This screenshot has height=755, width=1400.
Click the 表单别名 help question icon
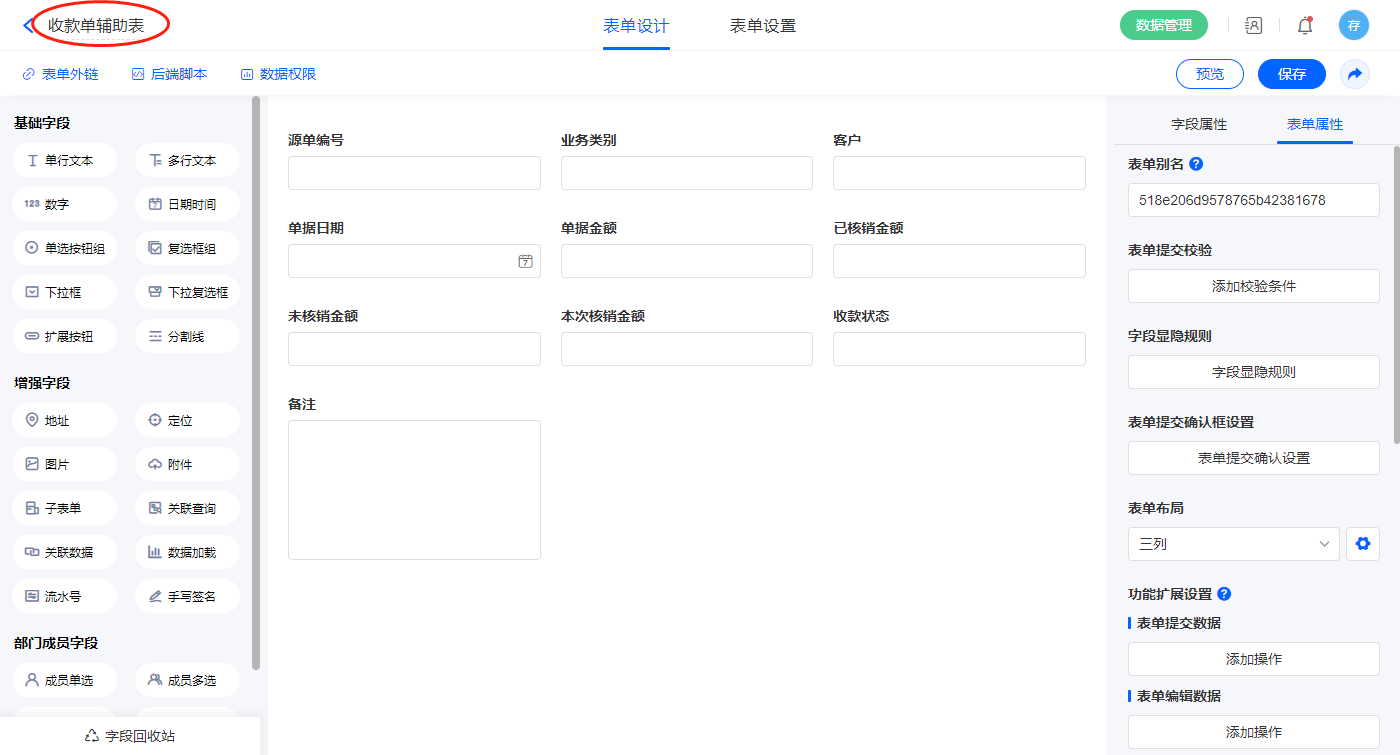pyautogui.click(x=1196, y=164)
